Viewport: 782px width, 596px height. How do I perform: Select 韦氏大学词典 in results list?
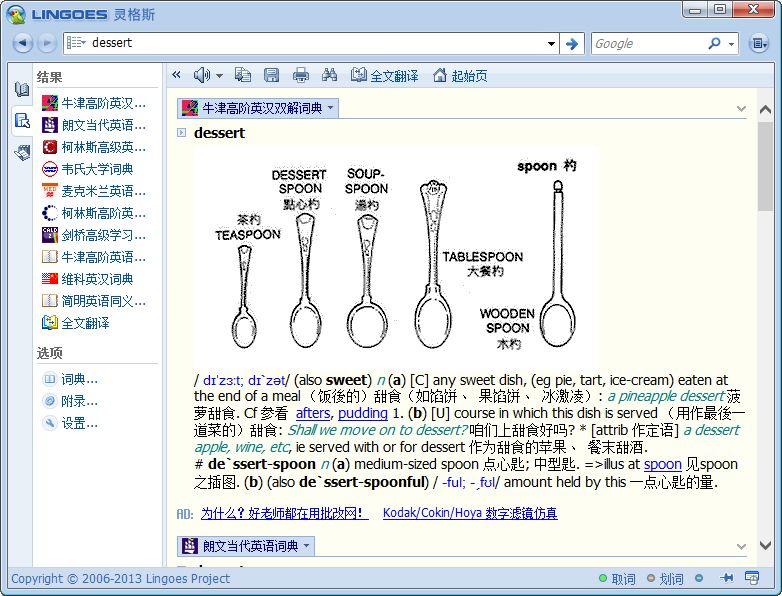tap(88, 169)
